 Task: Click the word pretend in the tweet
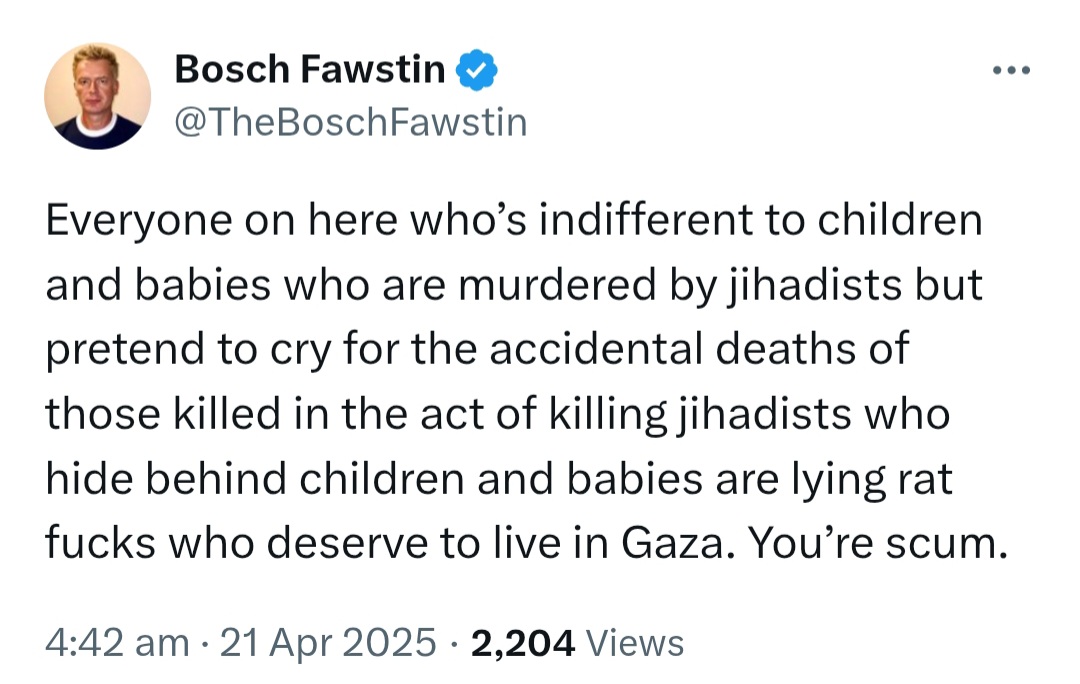click(x=125, y=349)
